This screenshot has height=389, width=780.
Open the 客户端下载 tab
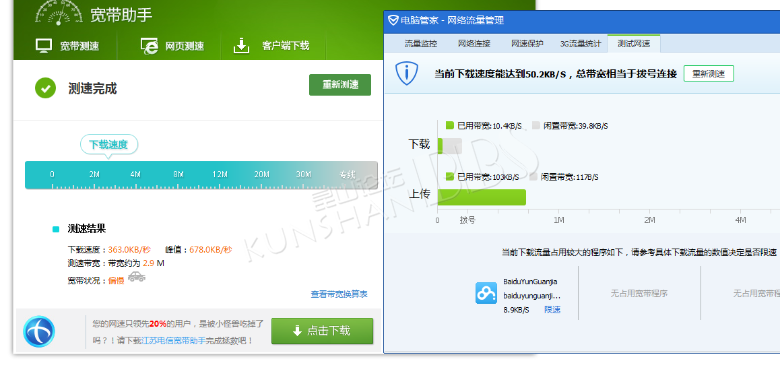tap(271, 46)
